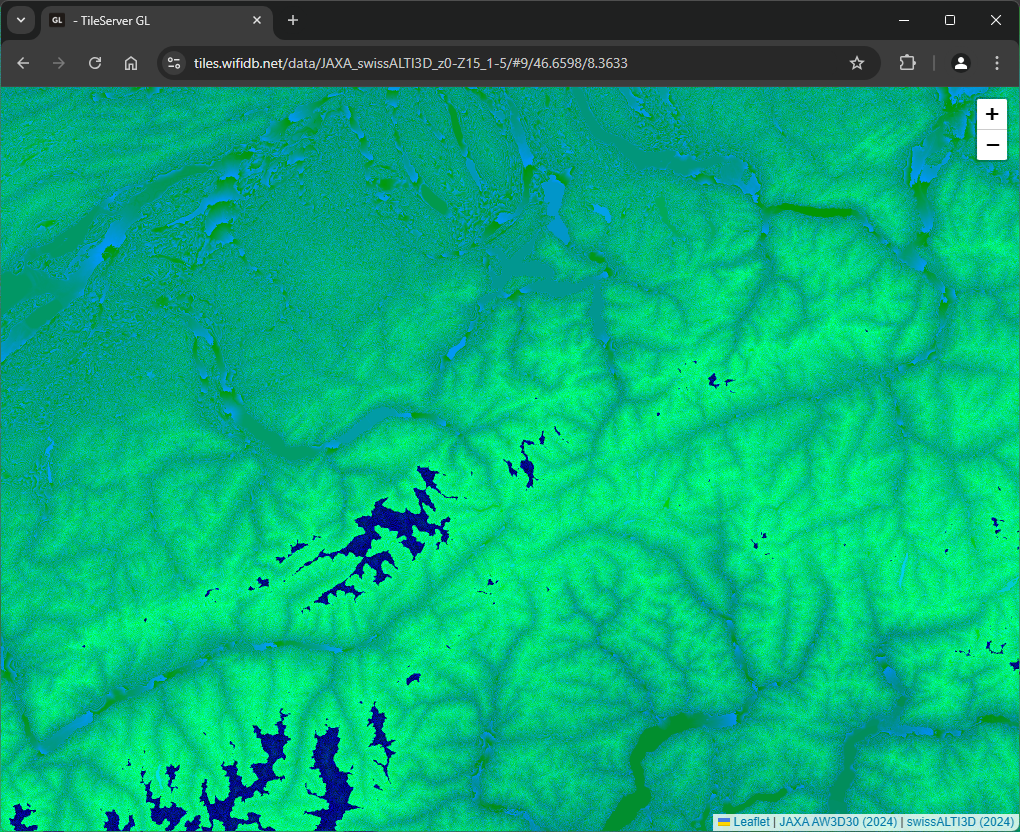Viewport: 1020px width, 832px height.
Task: Zoom out on the map
Action: [992, 146]
